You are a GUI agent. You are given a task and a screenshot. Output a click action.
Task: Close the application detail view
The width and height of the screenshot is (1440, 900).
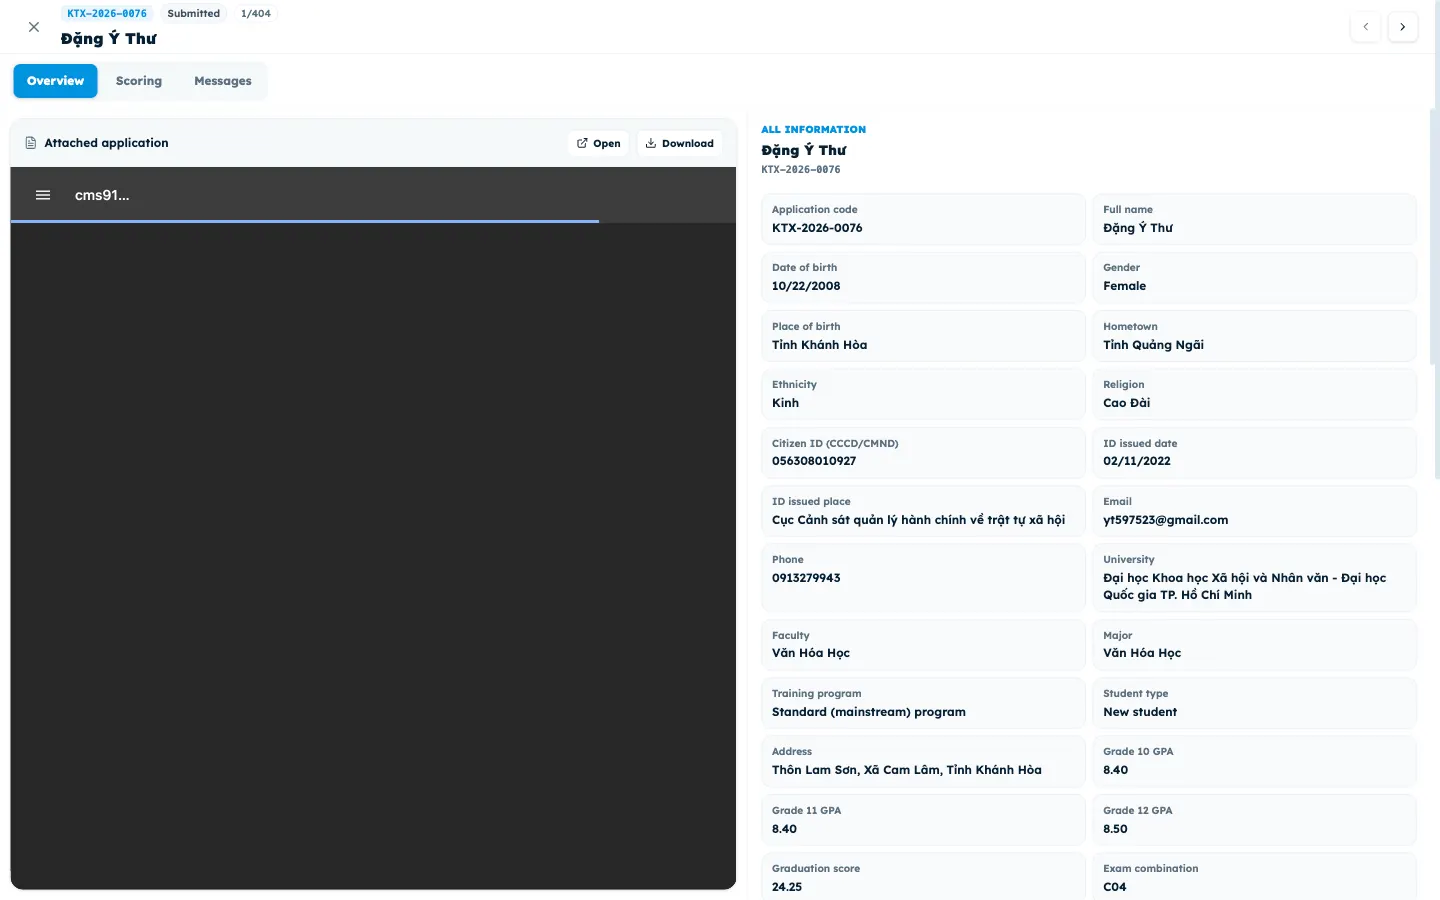tap(34, 27)
